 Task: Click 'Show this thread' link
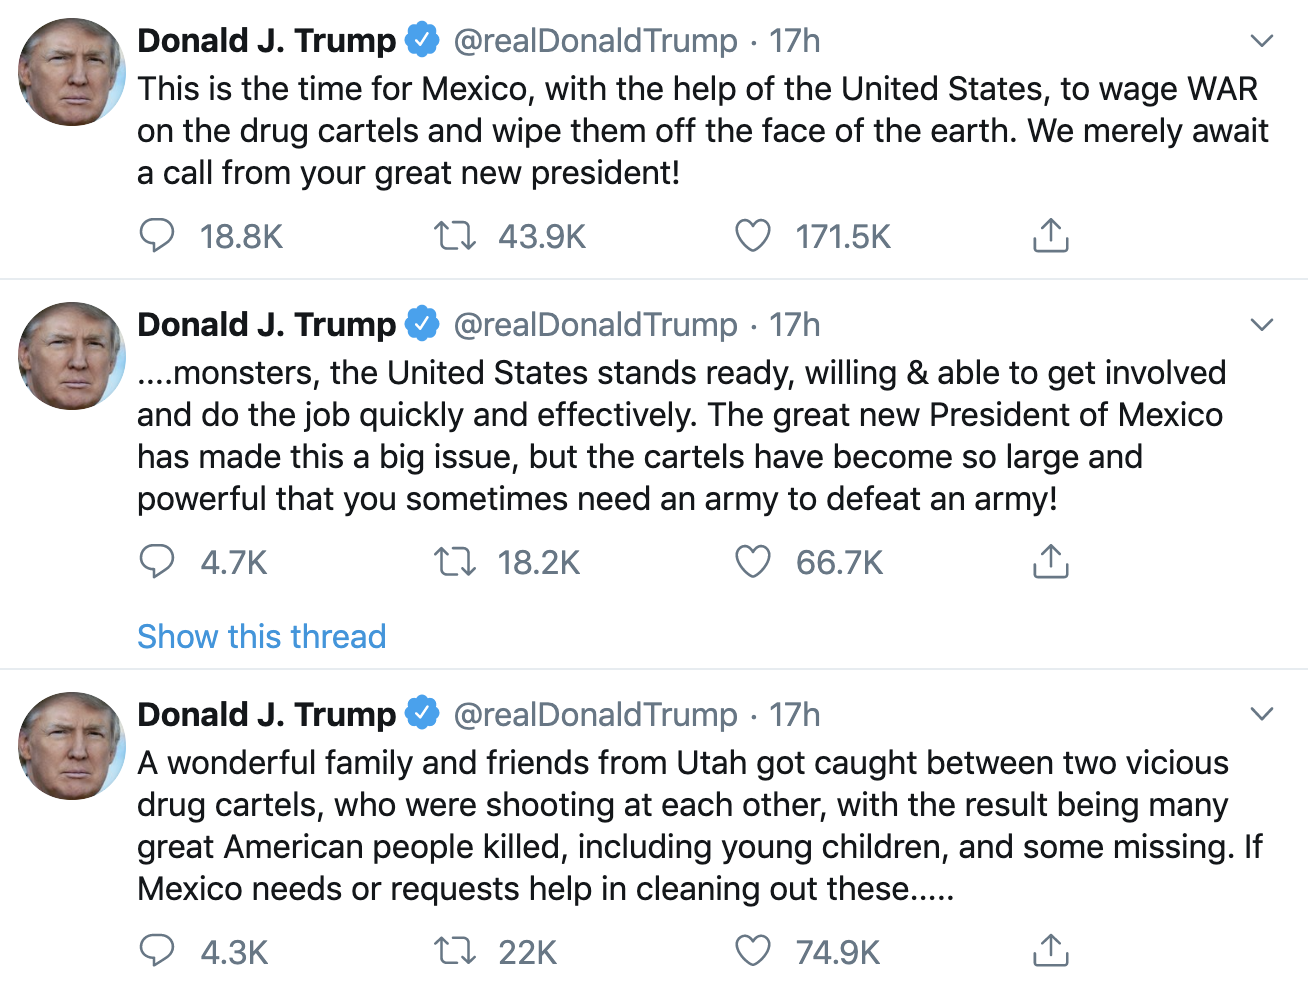point(261,636)
